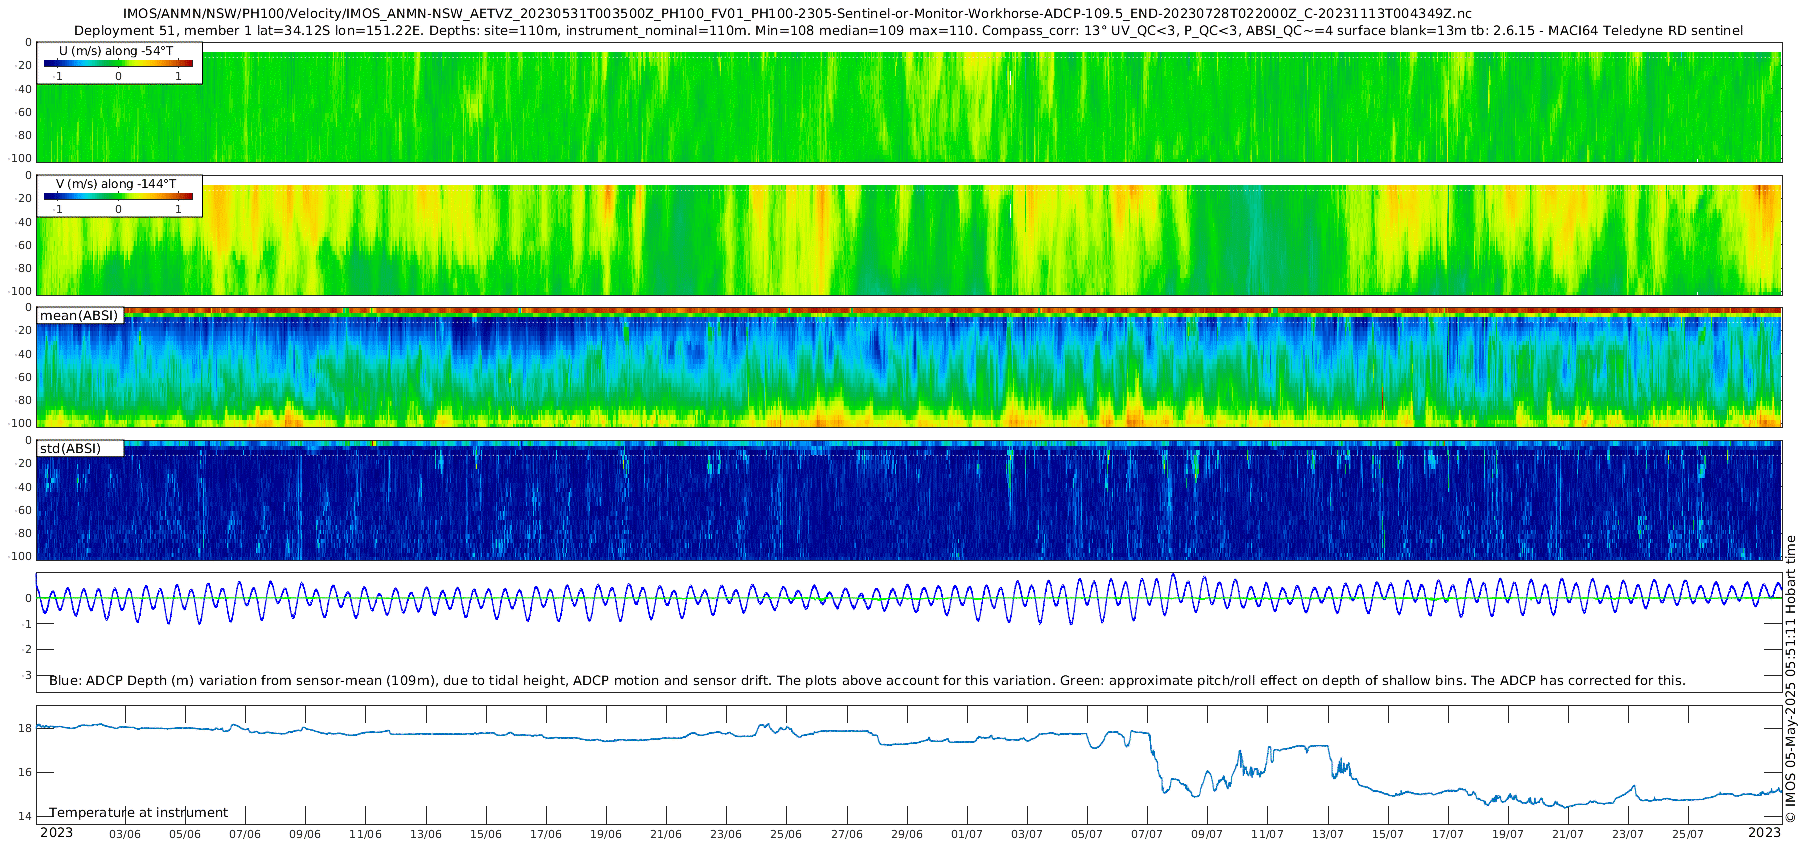Select the mean(ABSI) panel label
Viewport: 1800px width, 850px height.
click(x=79, y=316)
